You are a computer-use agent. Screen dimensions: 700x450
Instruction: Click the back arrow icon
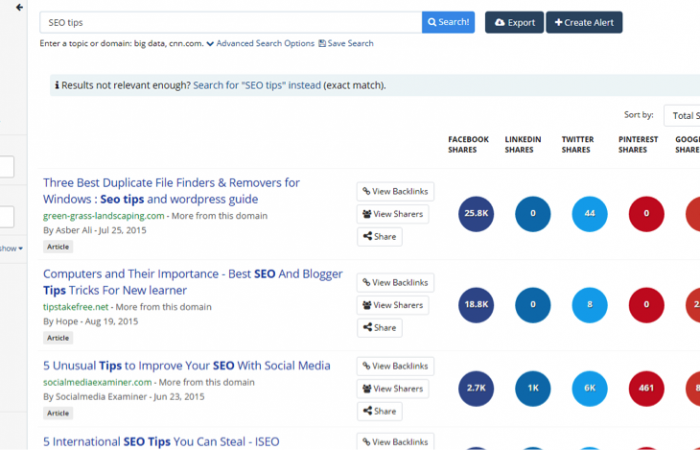tap(19, 7)
